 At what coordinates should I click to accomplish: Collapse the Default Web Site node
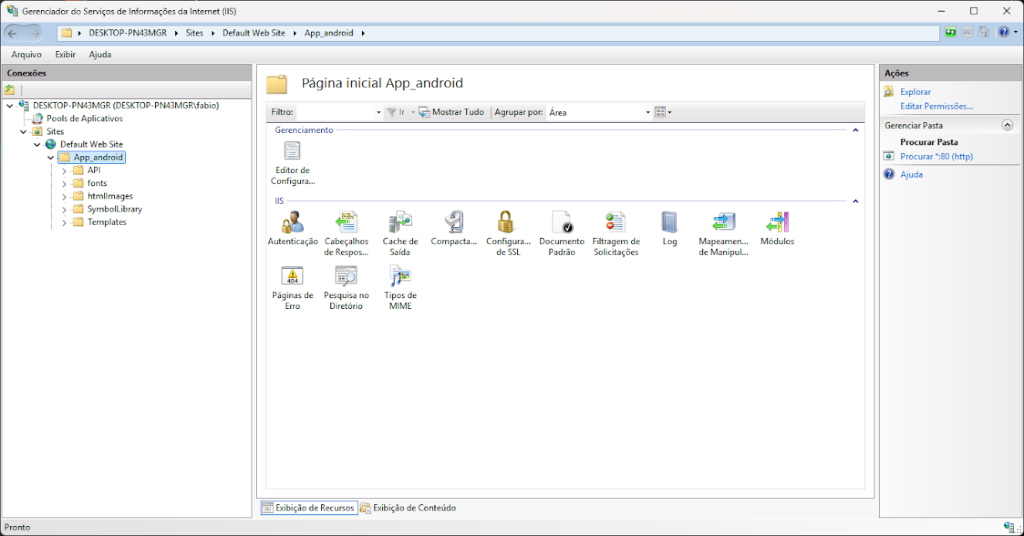[x=37, y=144]
